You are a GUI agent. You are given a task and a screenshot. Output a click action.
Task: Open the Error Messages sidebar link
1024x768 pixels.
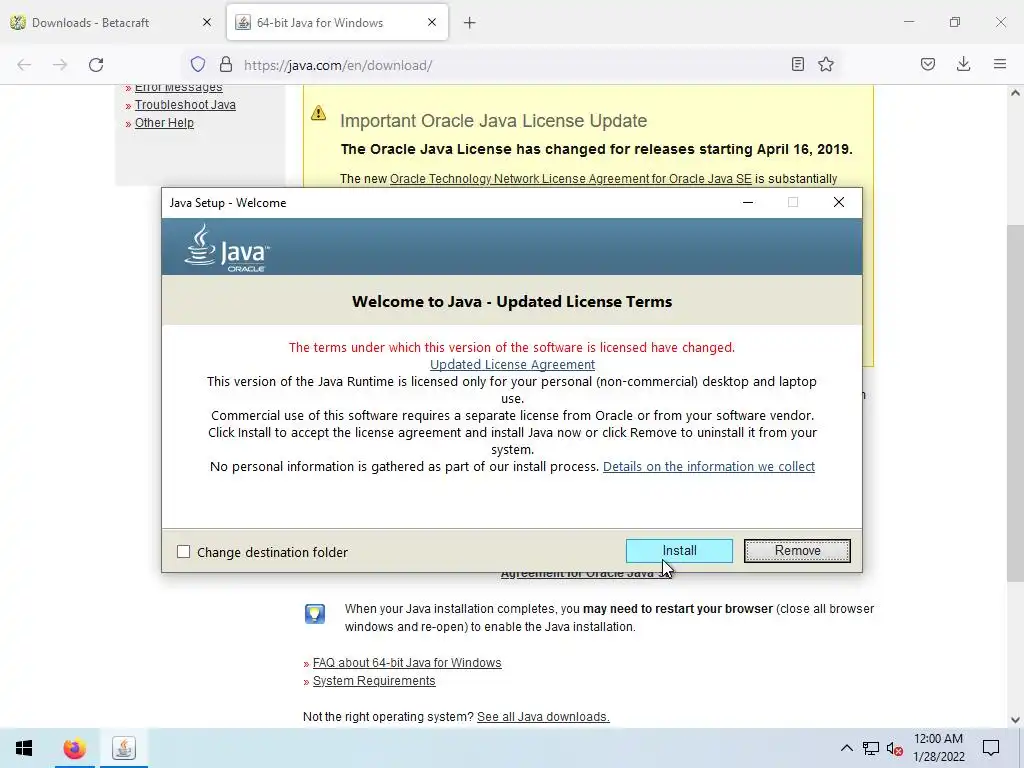pyautogui.click(x=178, y=88)
